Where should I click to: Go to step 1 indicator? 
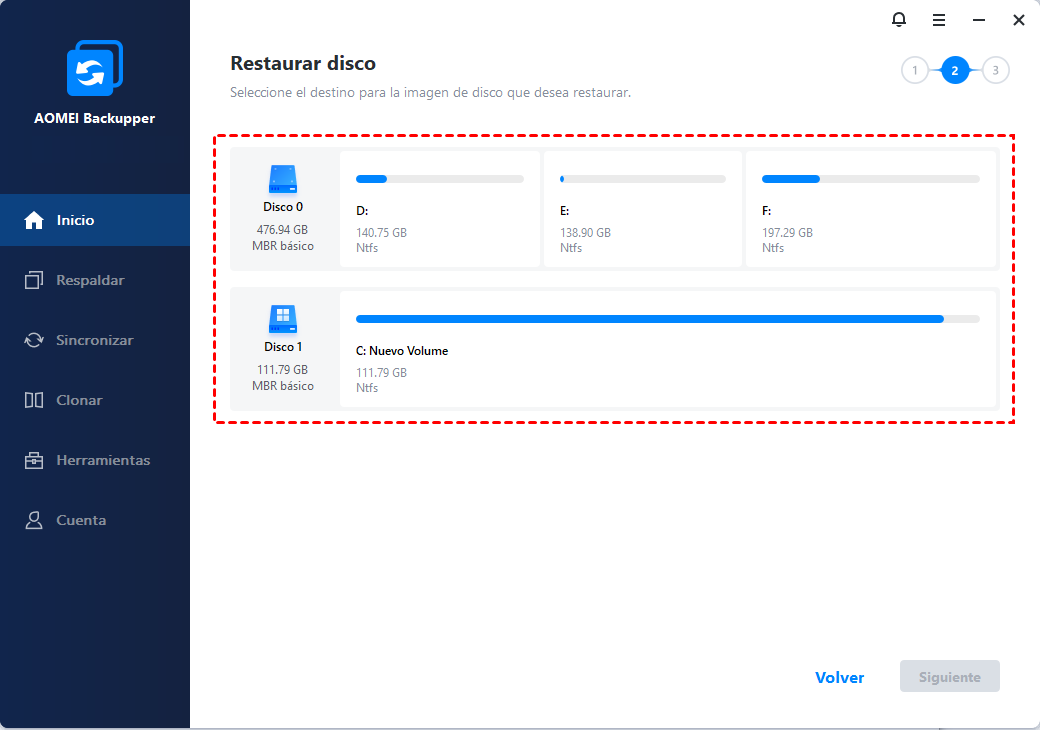[914, 70]
